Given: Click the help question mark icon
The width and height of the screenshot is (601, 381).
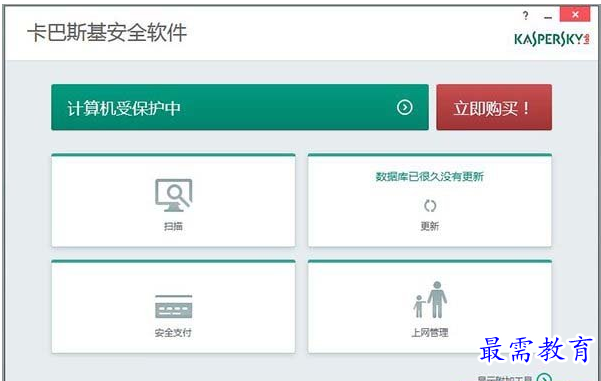Looking at the screenshot, I should pyautogui.click(x=525, y=15).
